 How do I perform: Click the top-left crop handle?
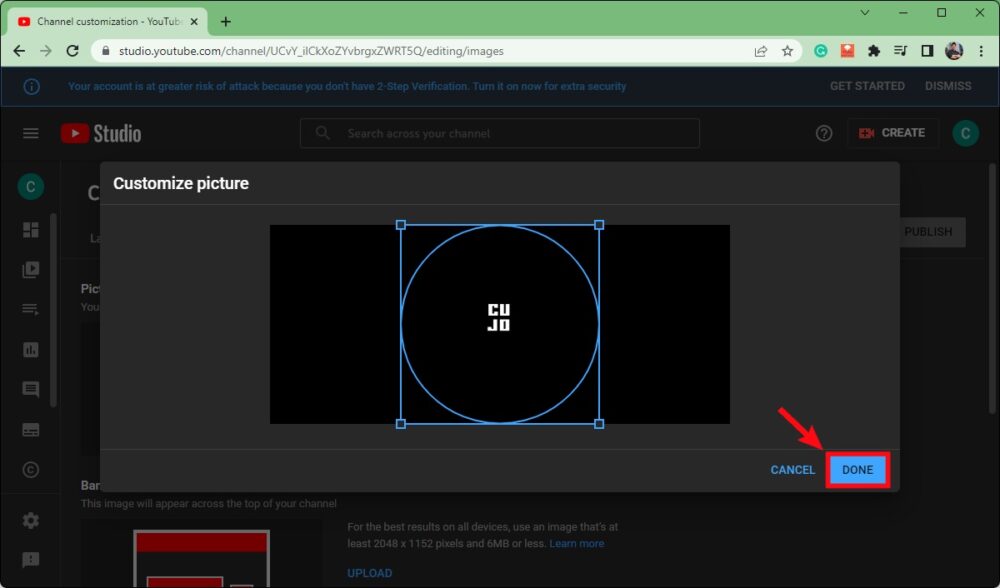pos(401,225)
